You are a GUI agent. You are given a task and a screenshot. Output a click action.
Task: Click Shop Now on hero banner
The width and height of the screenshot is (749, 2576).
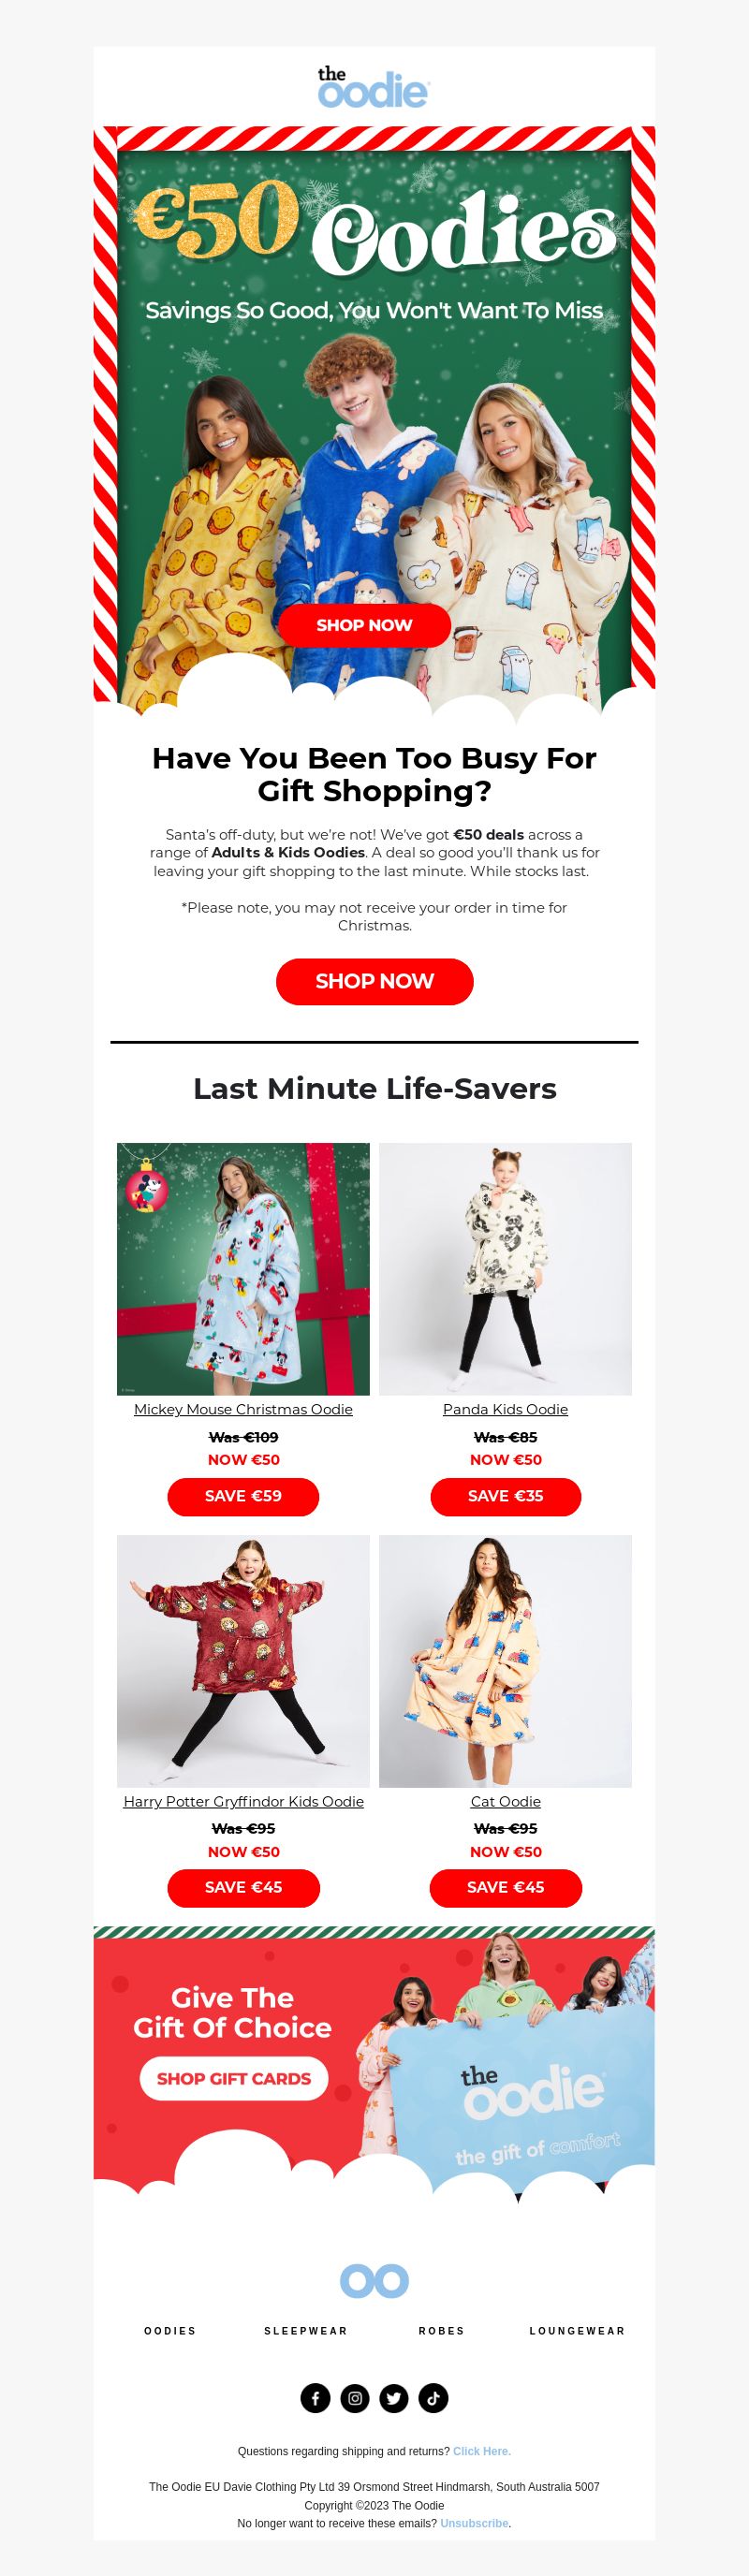[364, 625]
